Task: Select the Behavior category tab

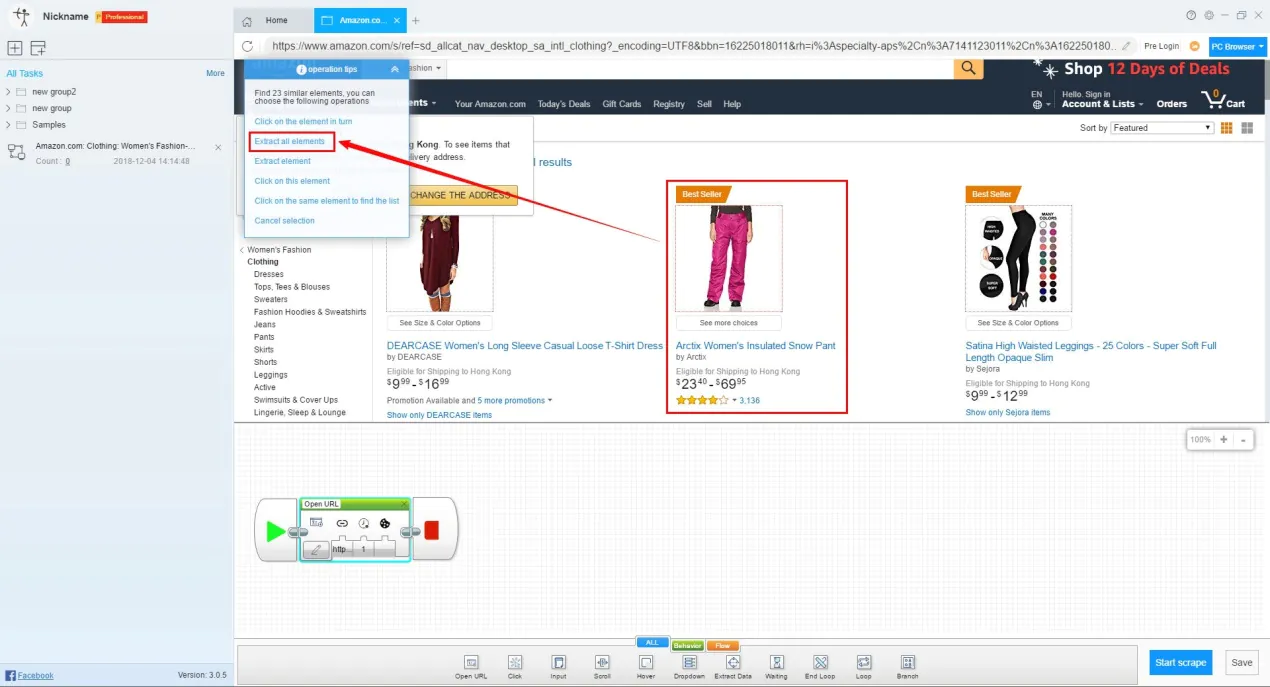Action: click(688, 646)
